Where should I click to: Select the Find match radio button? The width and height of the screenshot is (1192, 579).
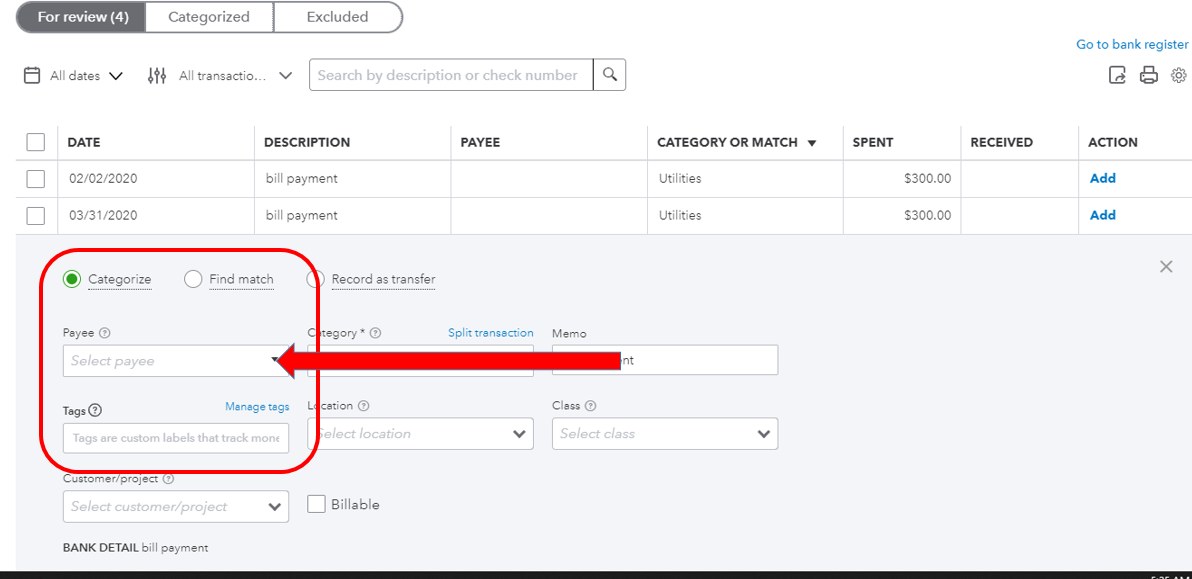193,280
